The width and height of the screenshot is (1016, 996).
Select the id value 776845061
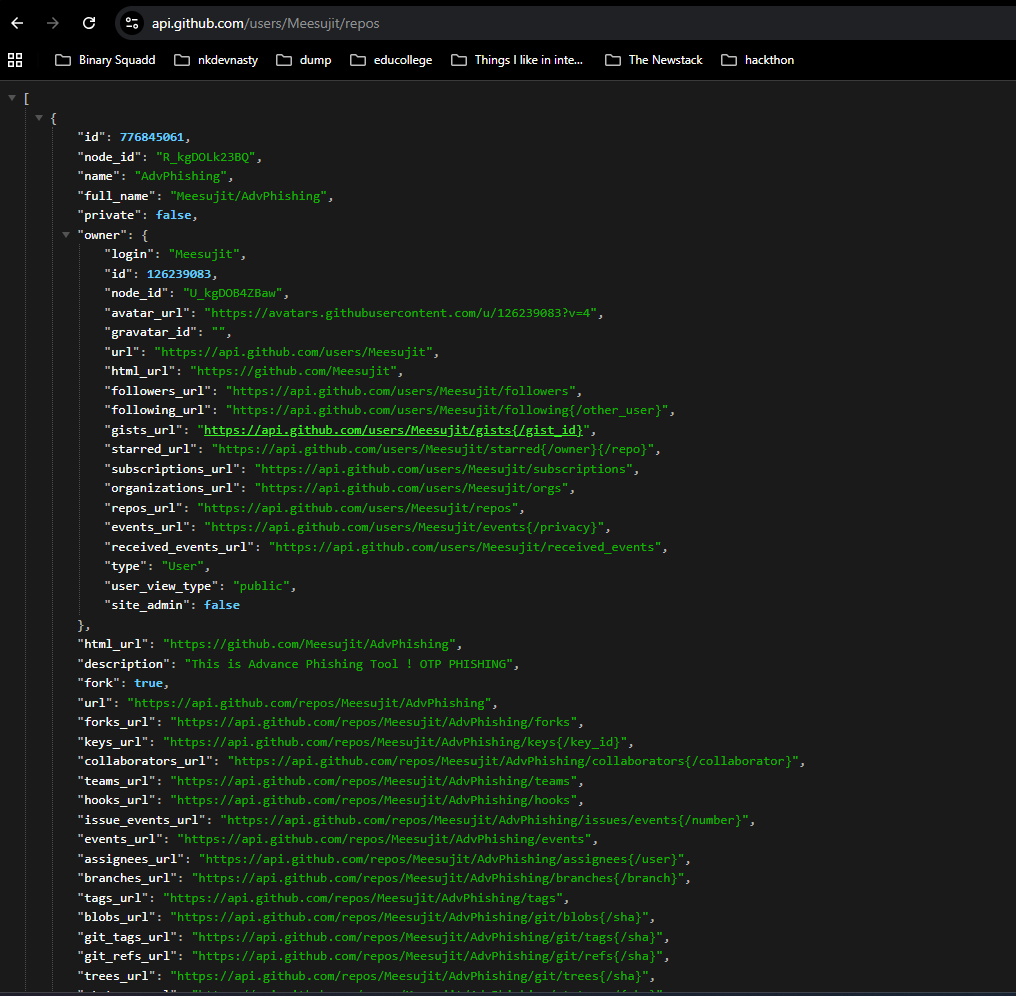pyautogui.click(x=152, y=137)
